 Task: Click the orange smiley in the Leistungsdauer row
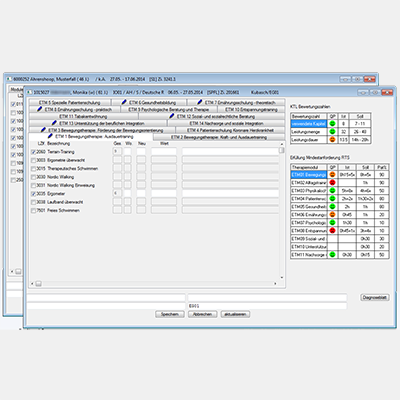click(x=332, y=140)
